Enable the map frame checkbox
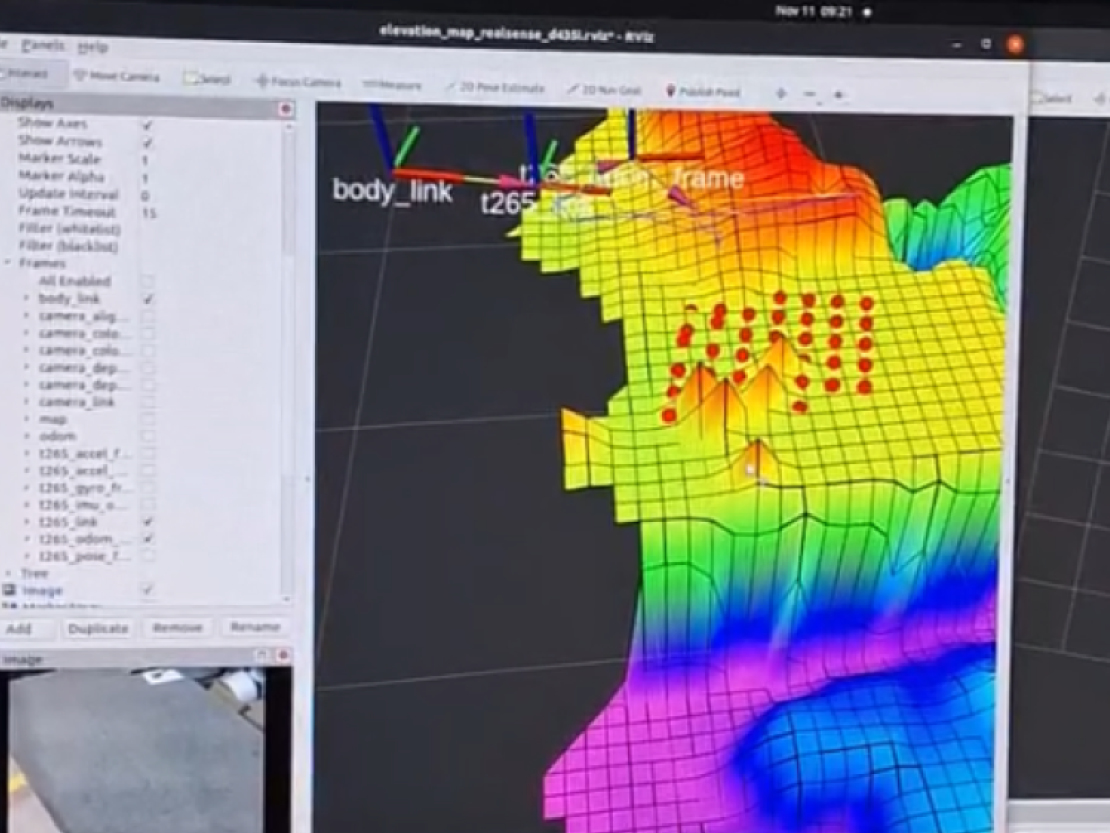This screenshot has height=833, width=1110. pos(147,419)
